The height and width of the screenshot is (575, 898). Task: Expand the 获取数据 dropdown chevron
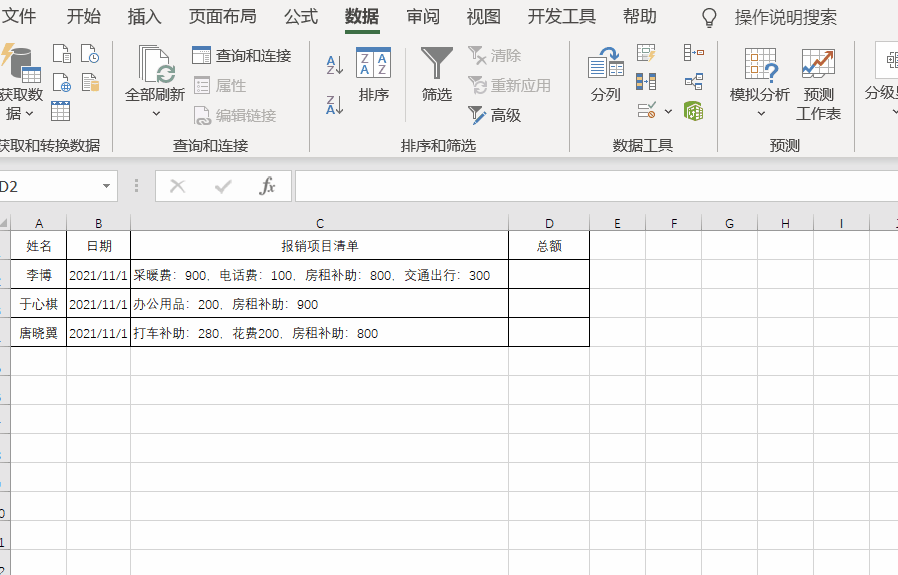point(30,114)
